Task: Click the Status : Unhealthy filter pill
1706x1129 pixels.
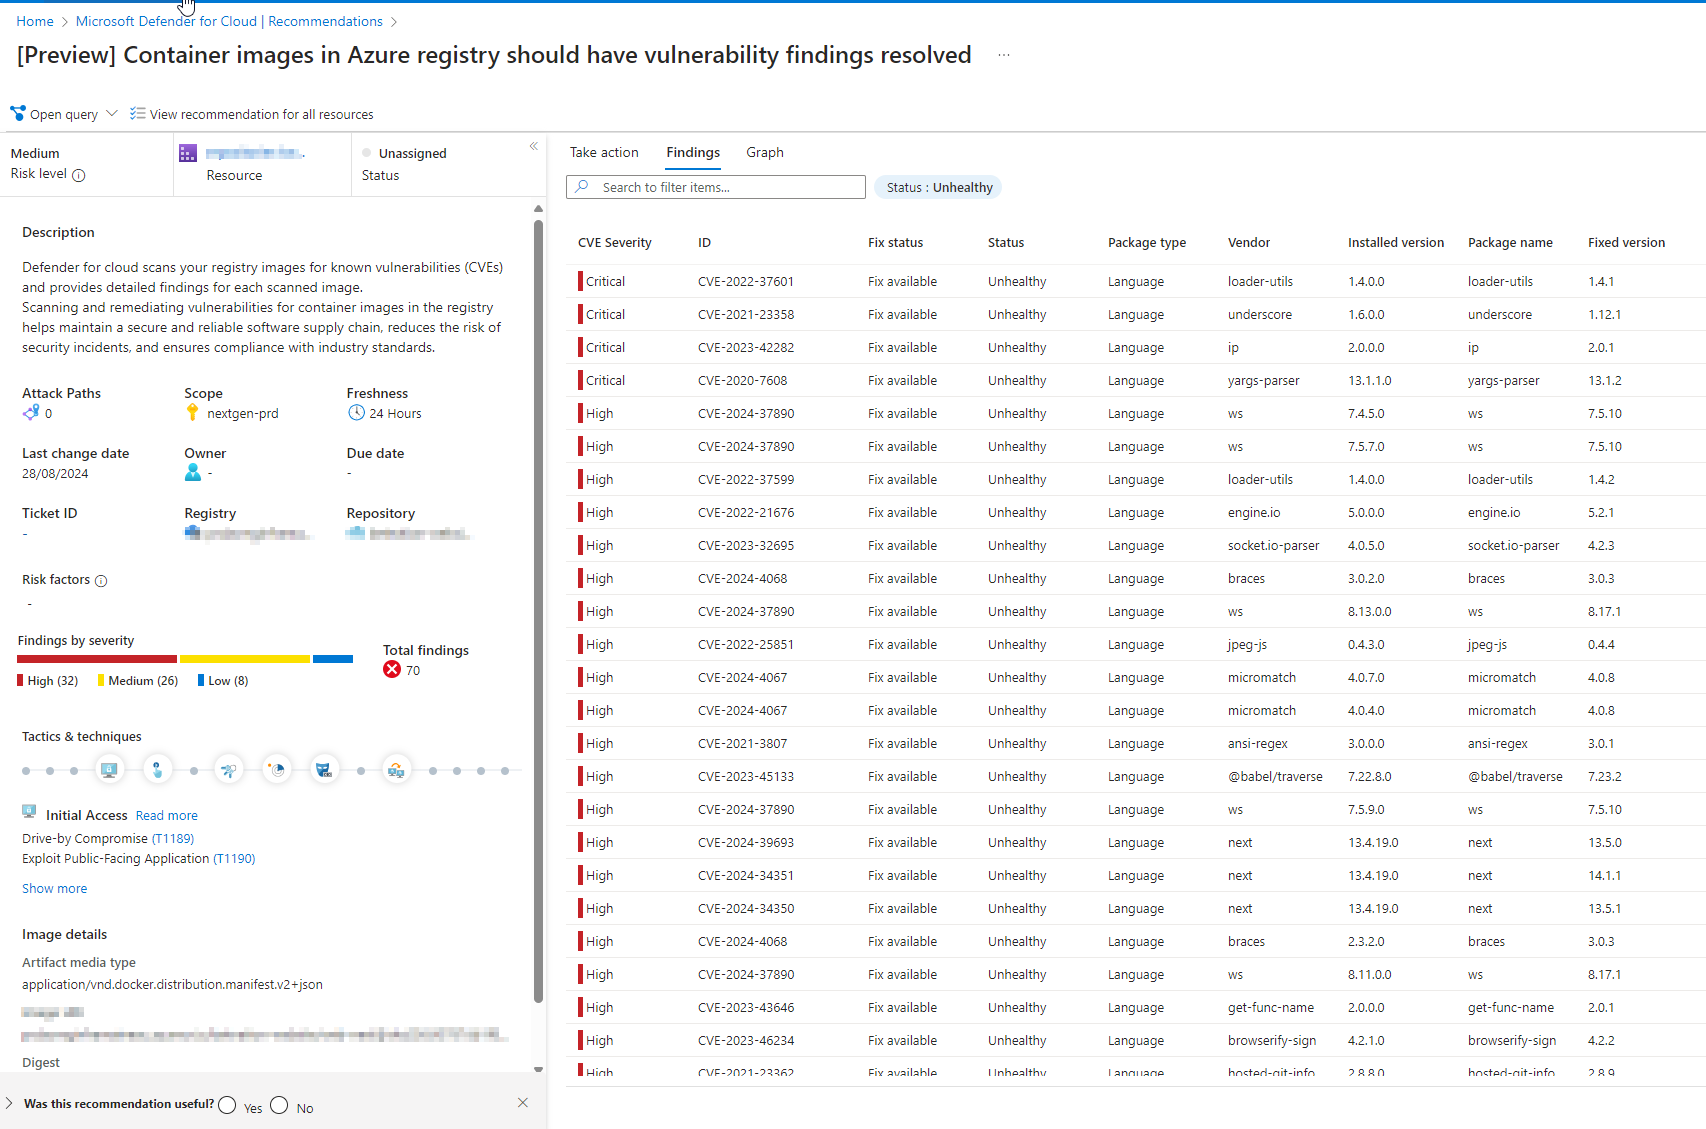Action: click(939, 187)
